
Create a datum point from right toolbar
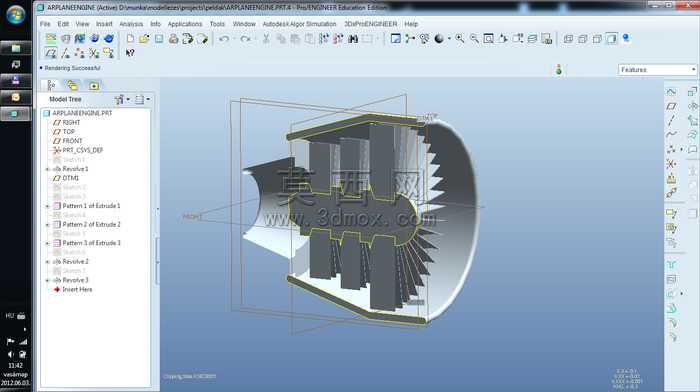coord(671,150)
